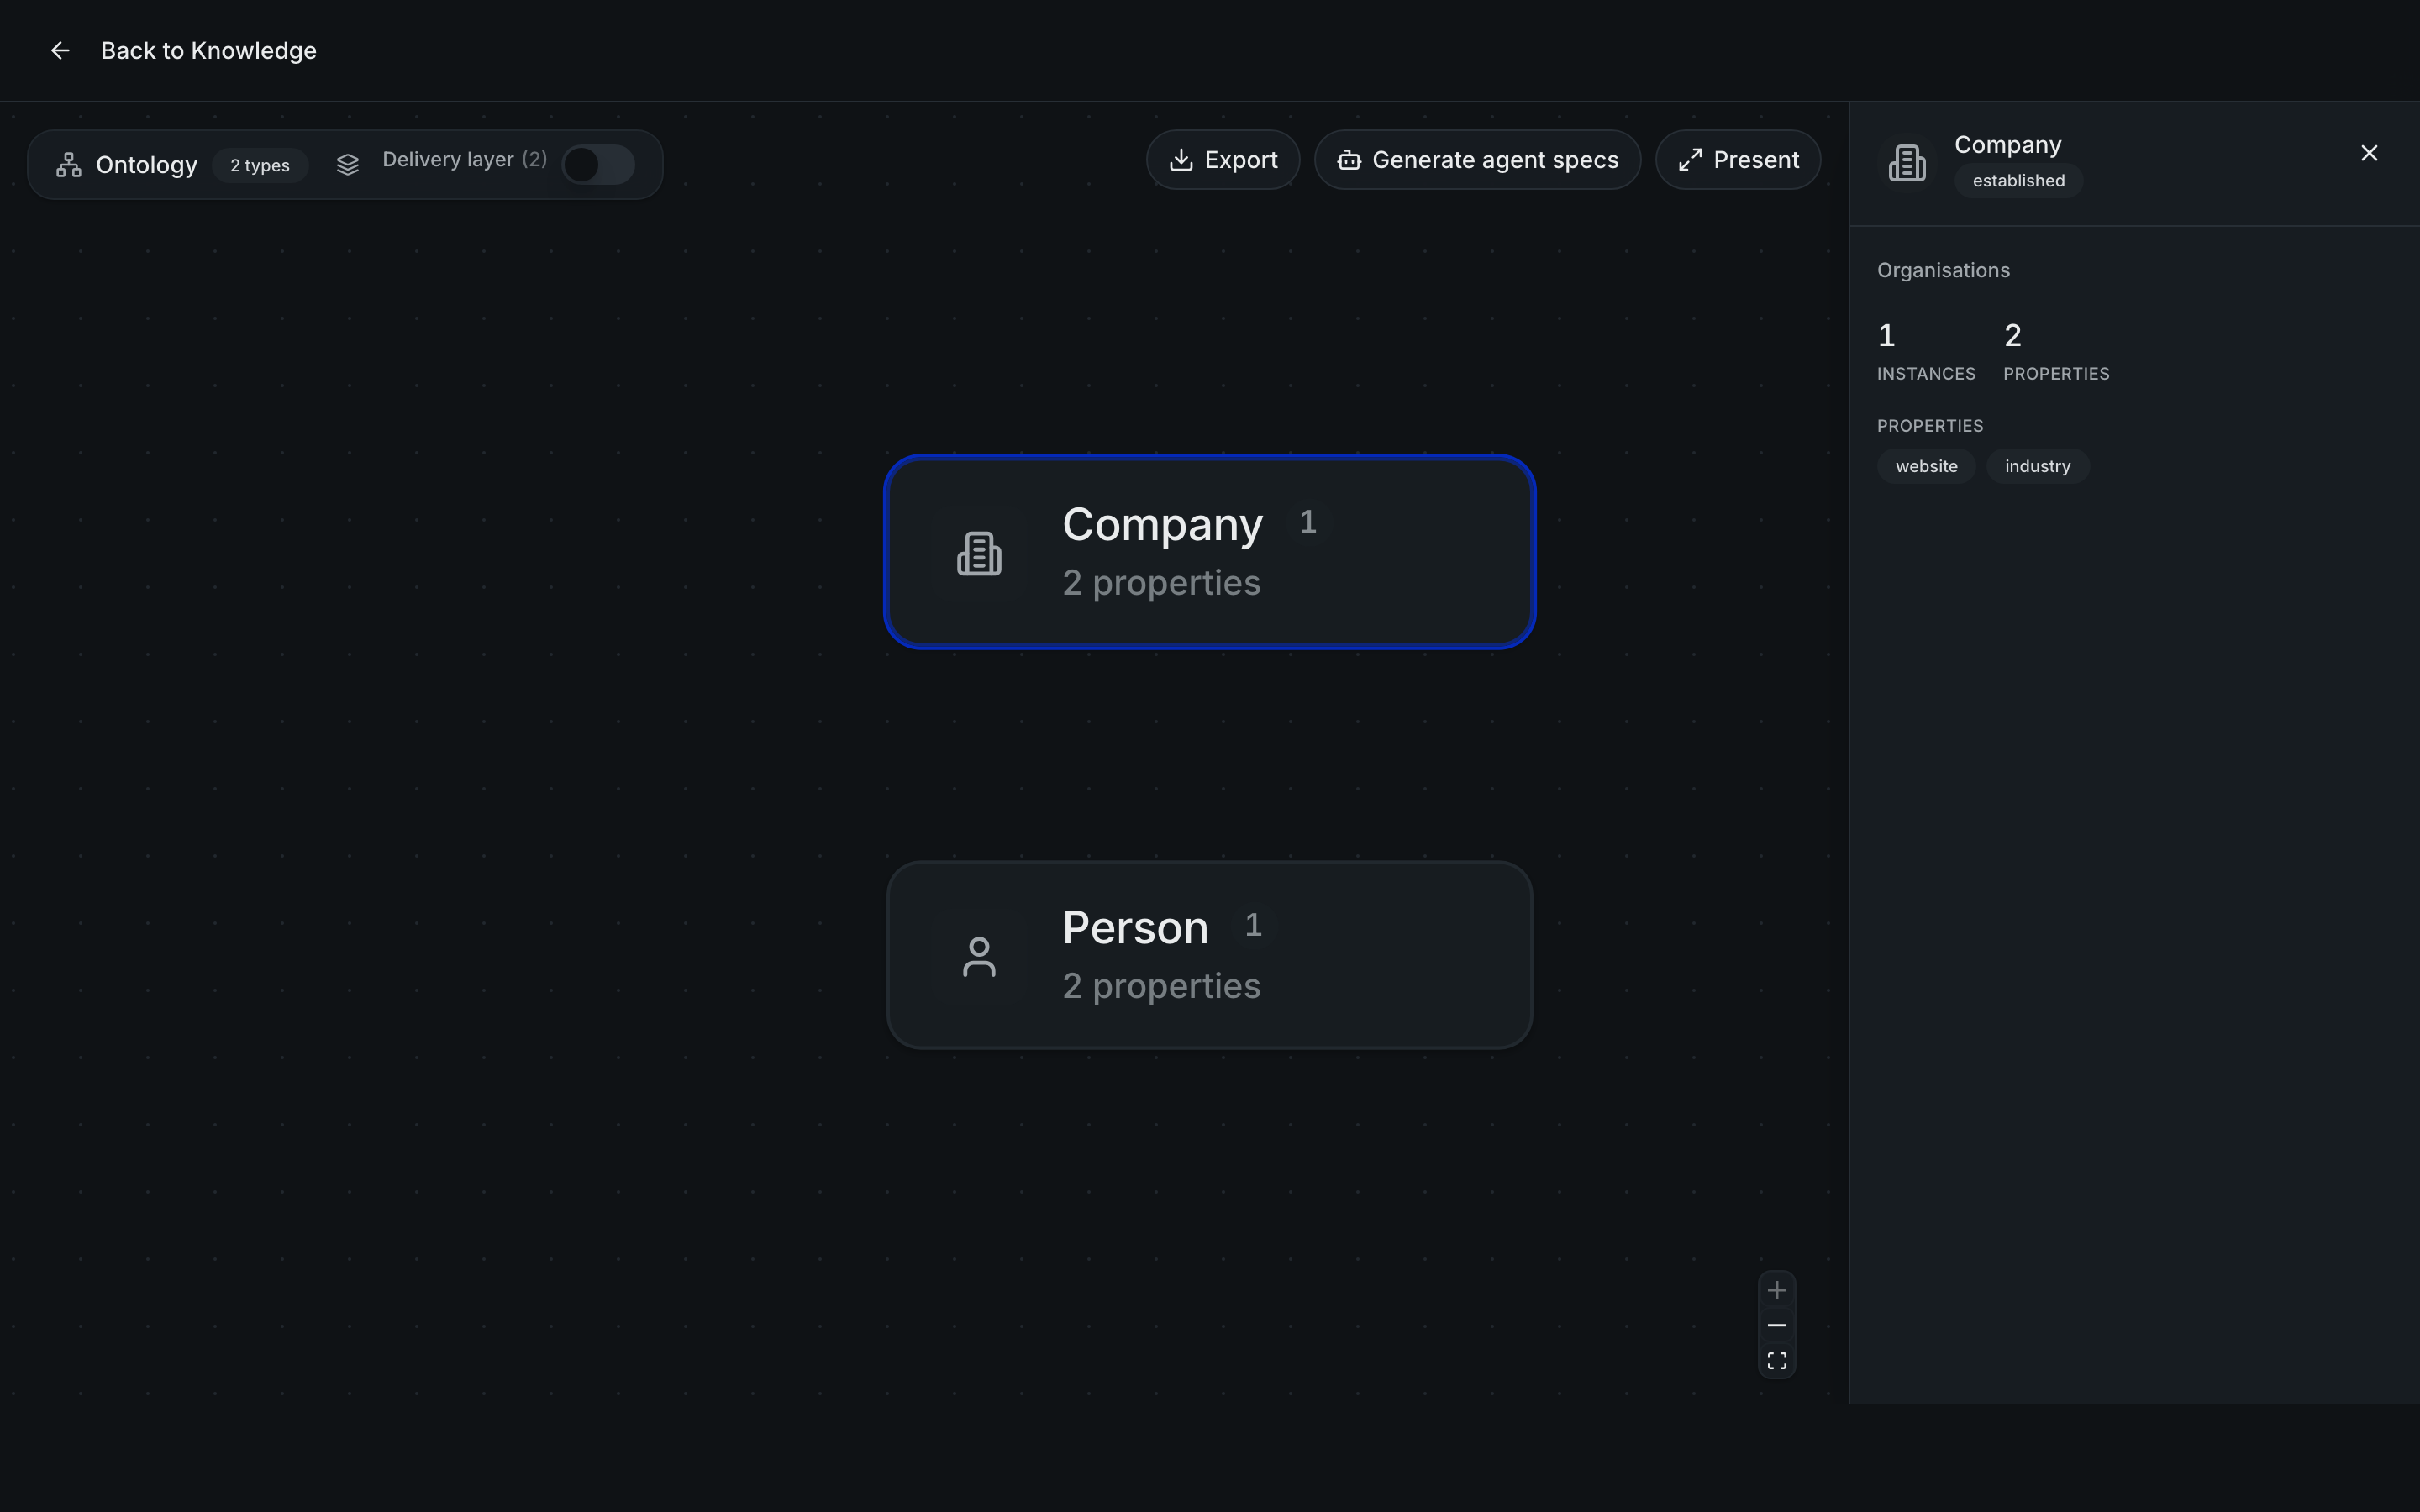Image resolution: width=2420 pixels, height=1512 pixels.
Task: Zoom in on the canvas
Action: pos(1776,1290)
